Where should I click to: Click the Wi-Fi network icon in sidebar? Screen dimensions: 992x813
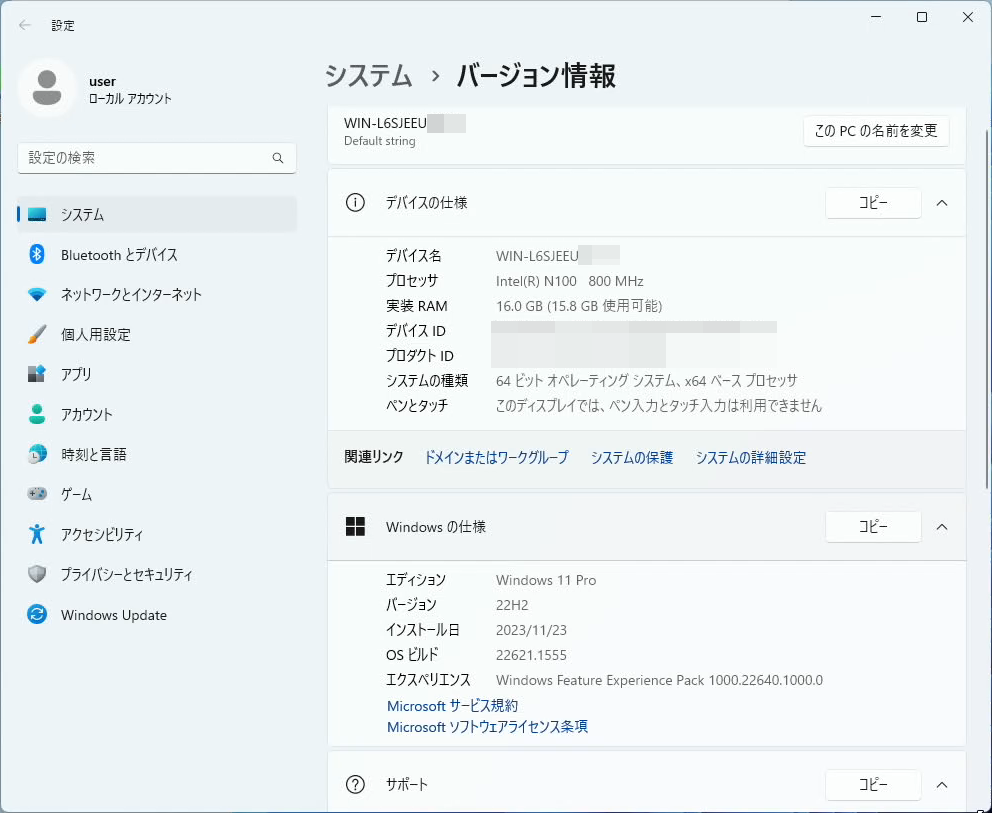(x=37, y=294)
